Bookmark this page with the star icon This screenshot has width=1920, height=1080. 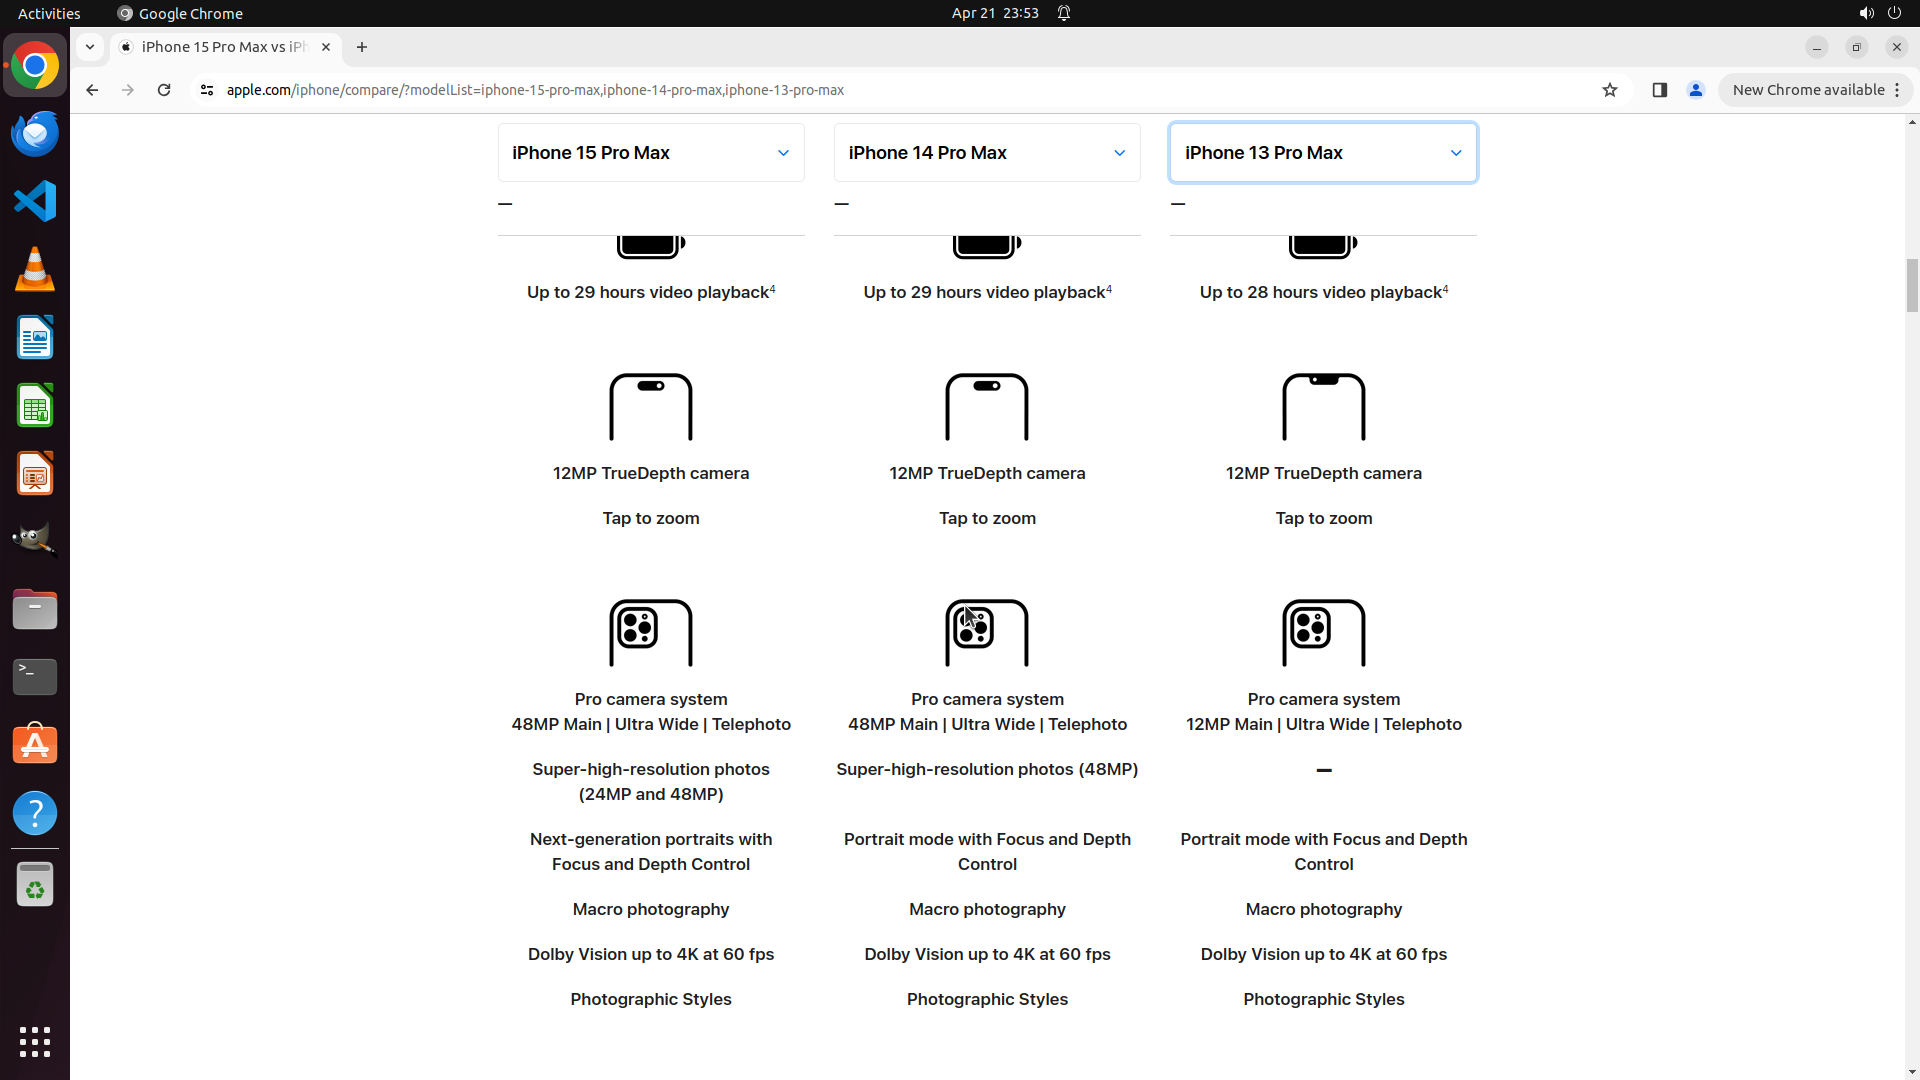[x=1609, y=90]
